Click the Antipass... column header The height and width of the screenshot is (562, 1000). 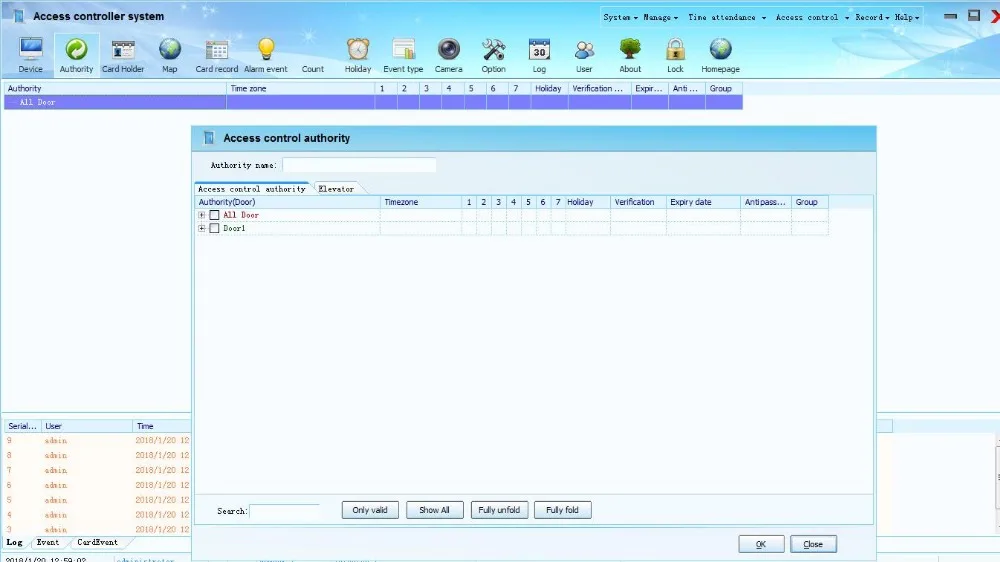point(765,202)
